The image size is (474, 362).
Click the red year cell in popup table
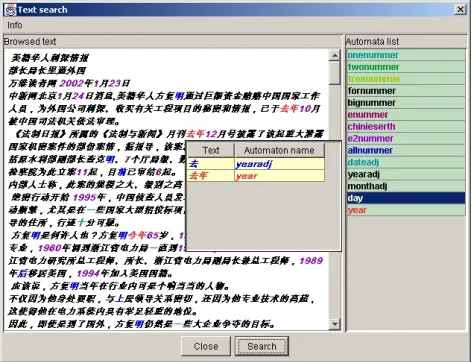coord(279,176)
